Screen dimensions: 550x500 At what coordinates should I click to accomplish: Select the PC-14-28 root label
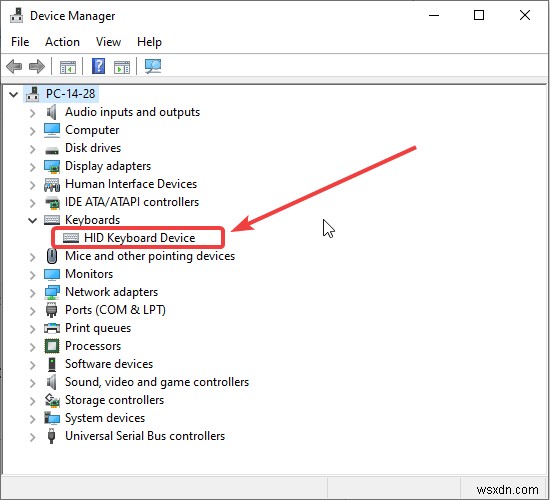pyautogui.click(x=71, y=94)
